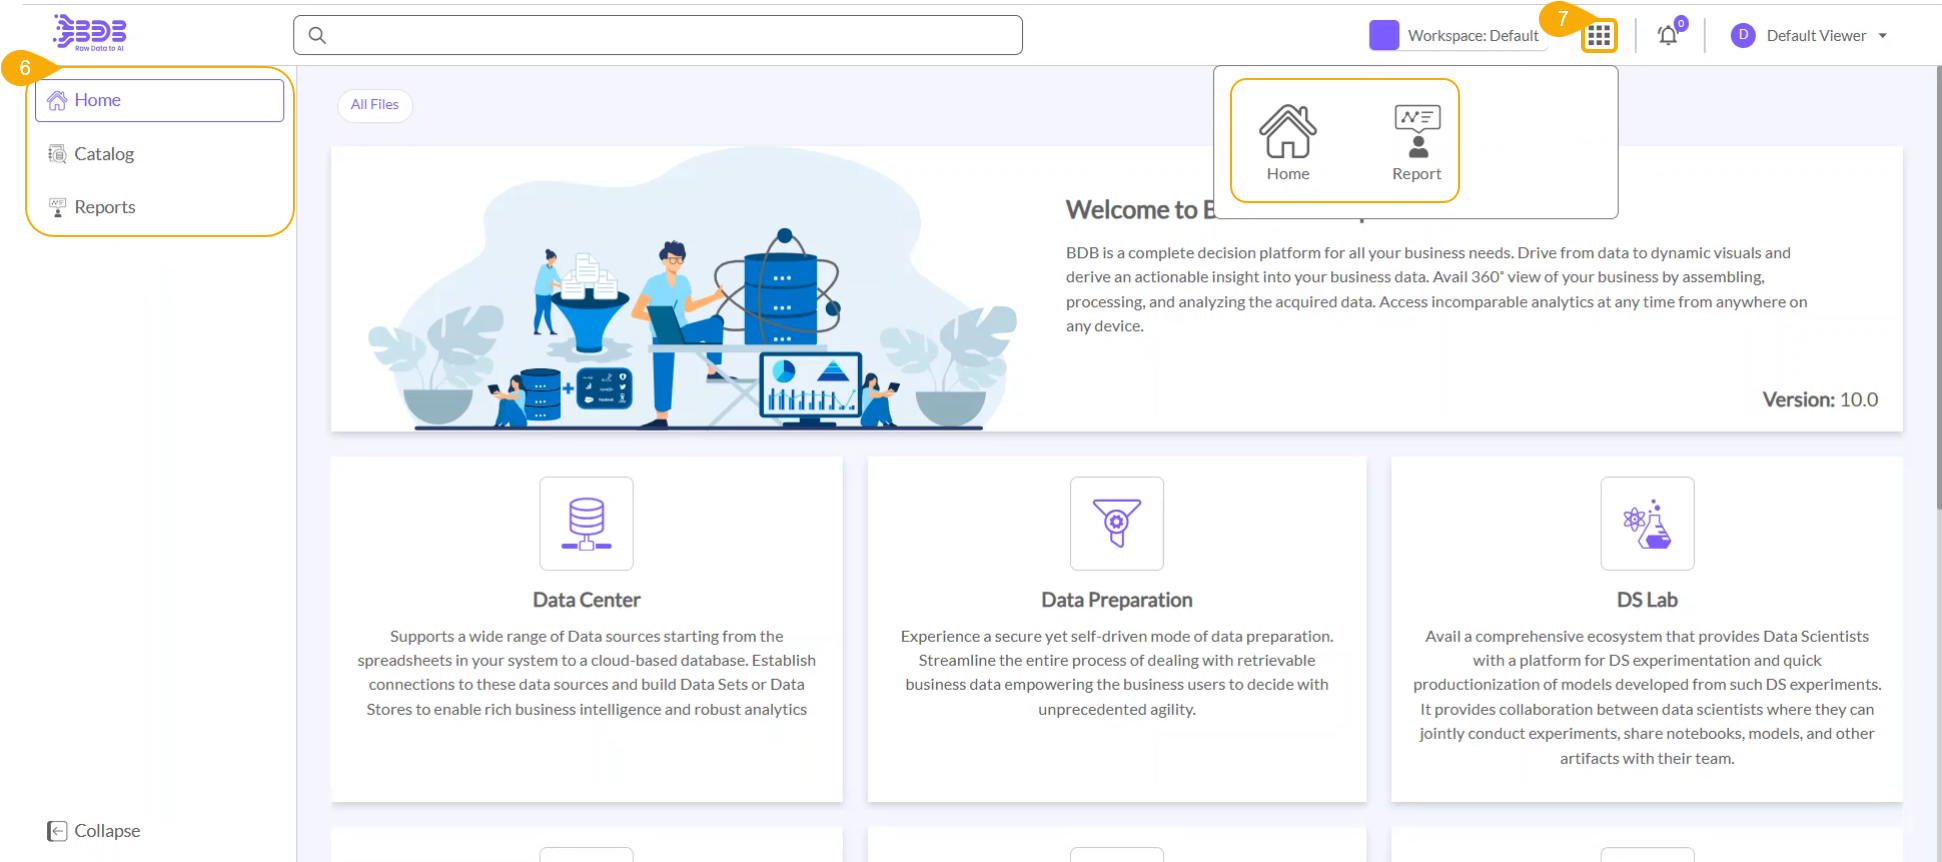The image size is (1942, 862).
Task: Click the purple workspace color square
Action: [1383, 36]
